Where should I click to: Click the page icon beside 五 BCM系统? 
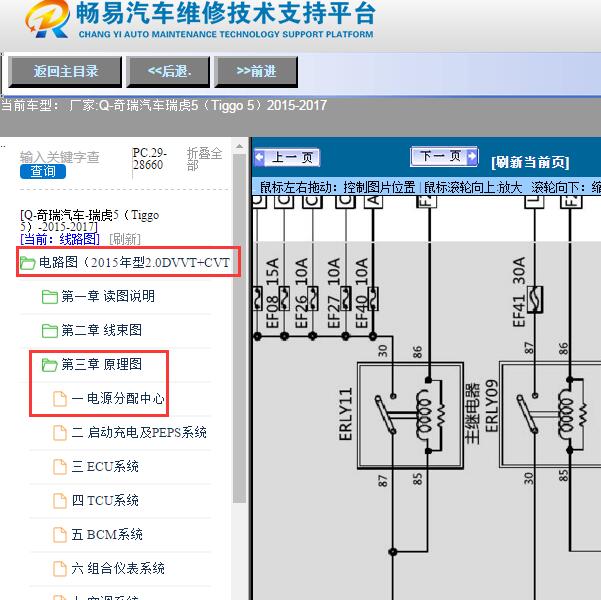(x=59, y=535)
